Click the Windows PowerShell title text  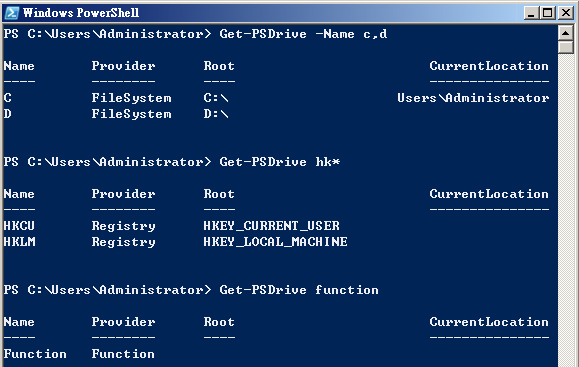coord(81,13)
